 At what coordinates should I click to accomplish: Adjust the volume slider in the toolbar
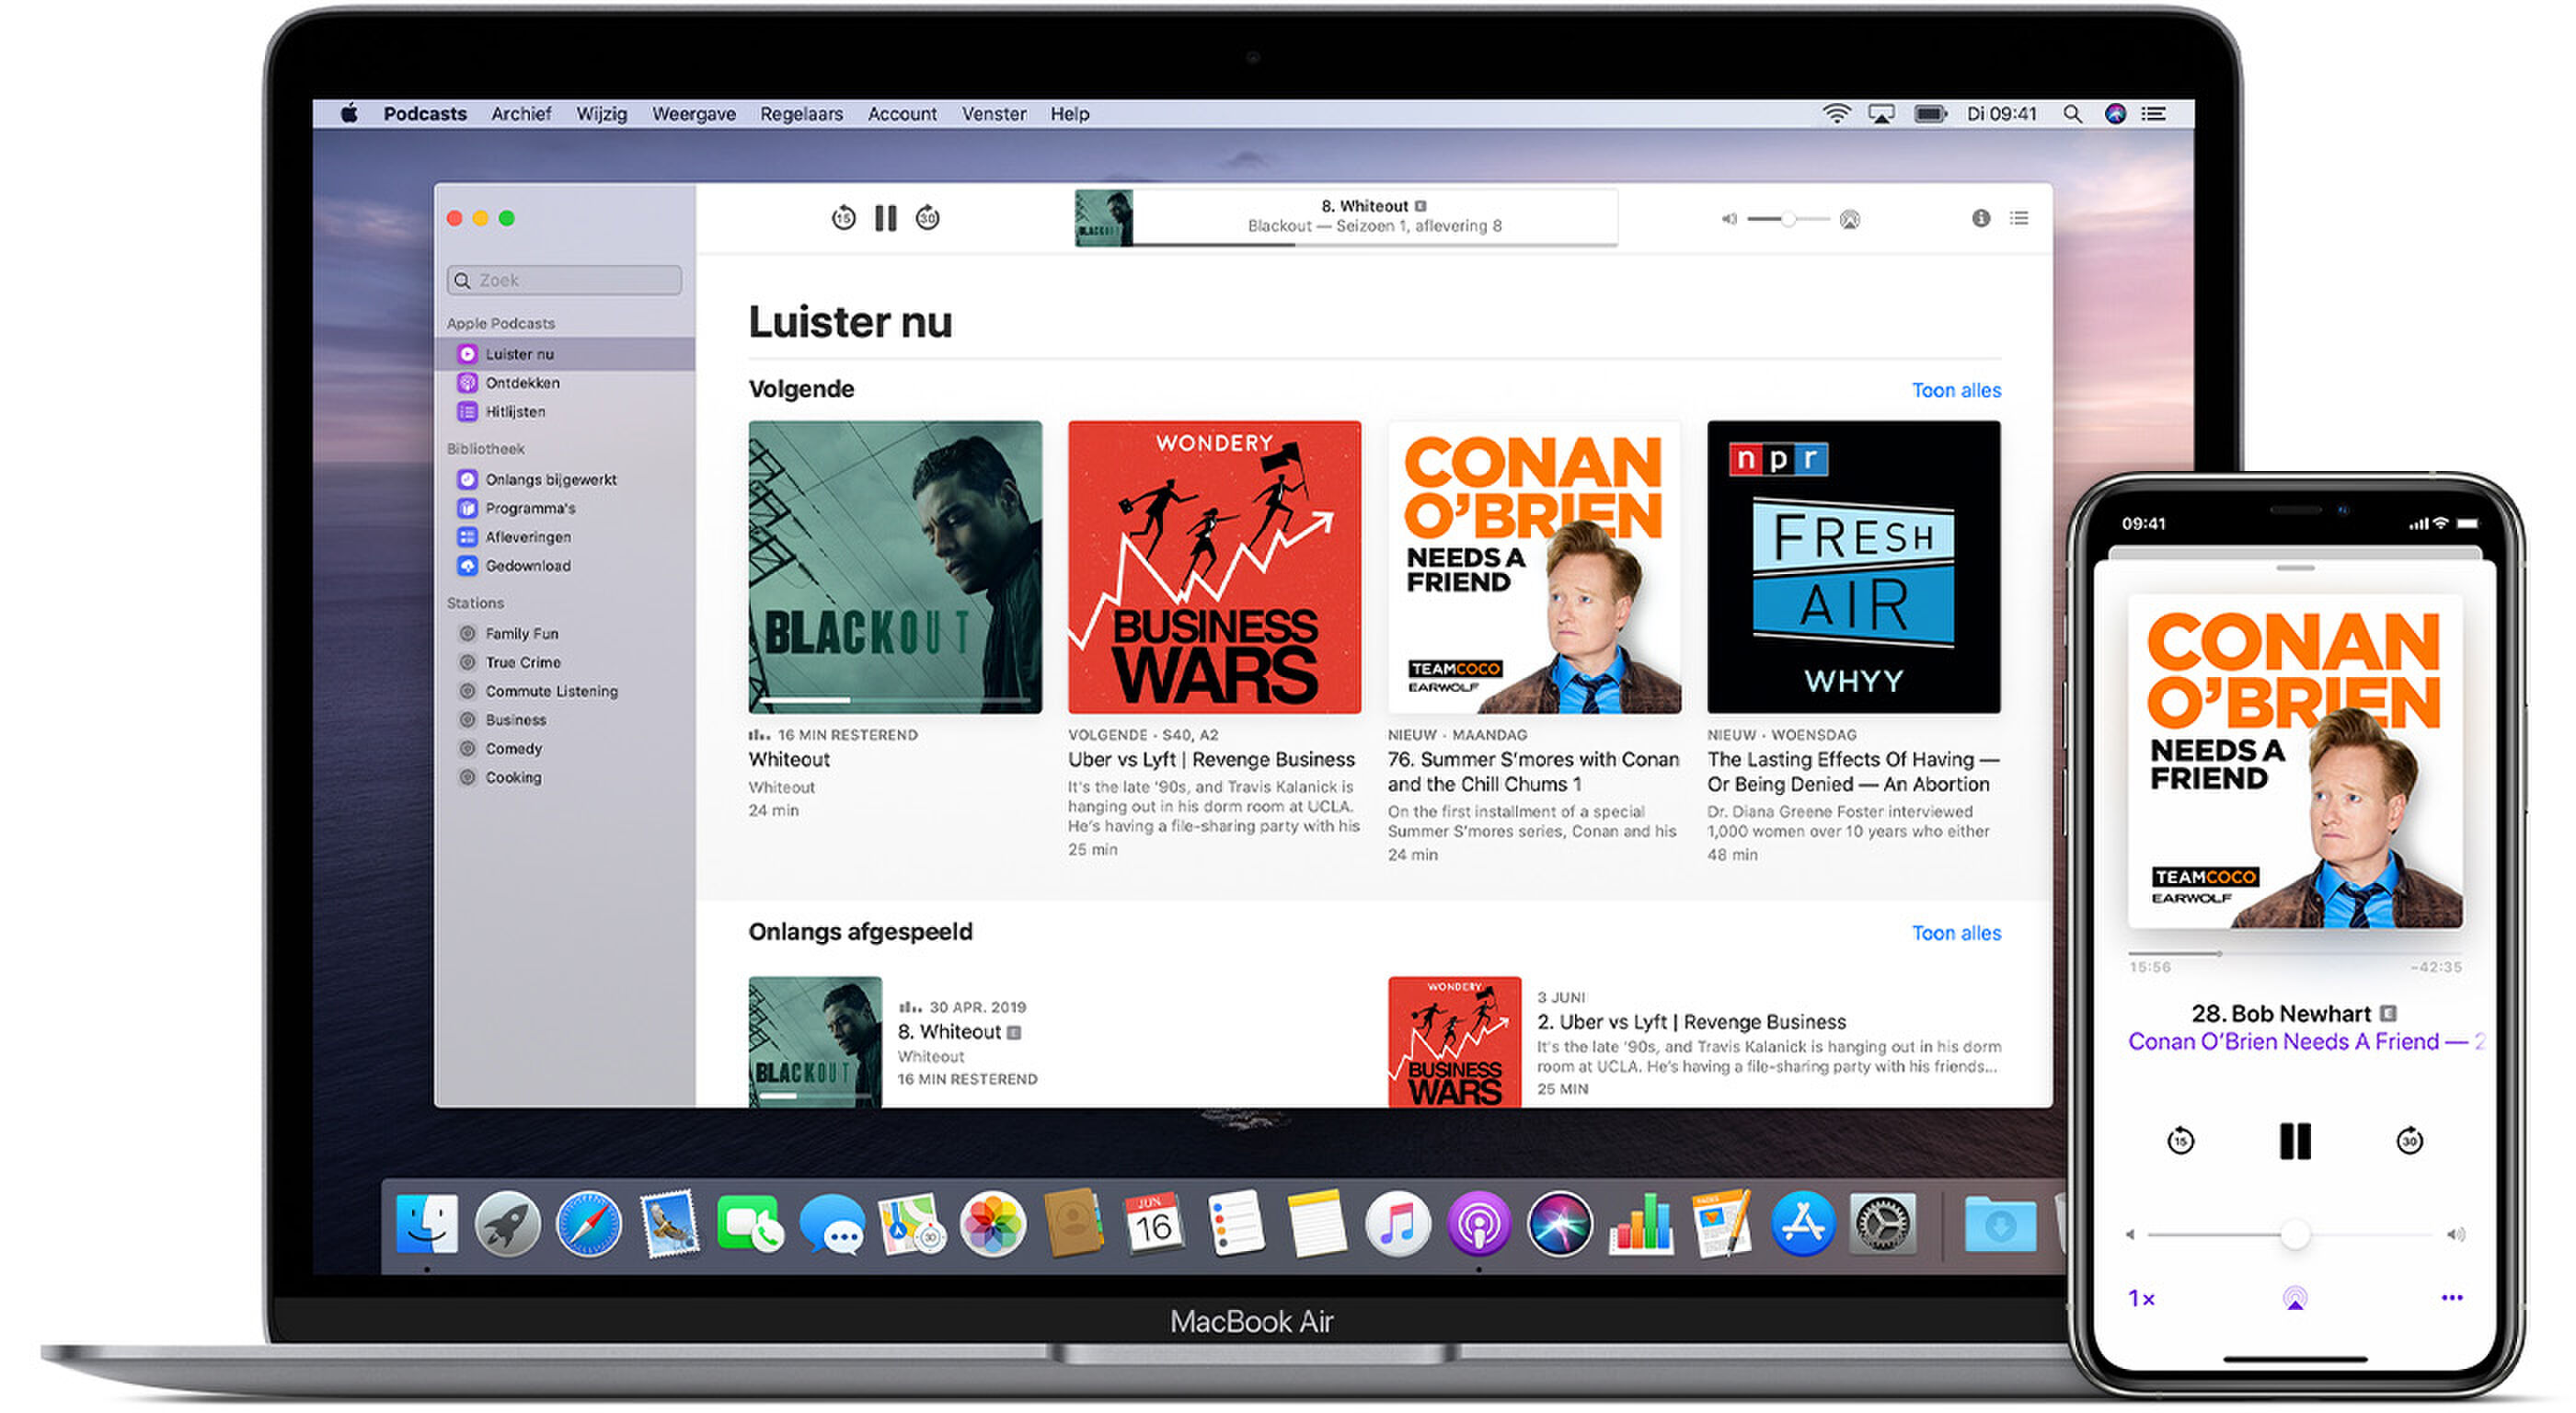1790,218
